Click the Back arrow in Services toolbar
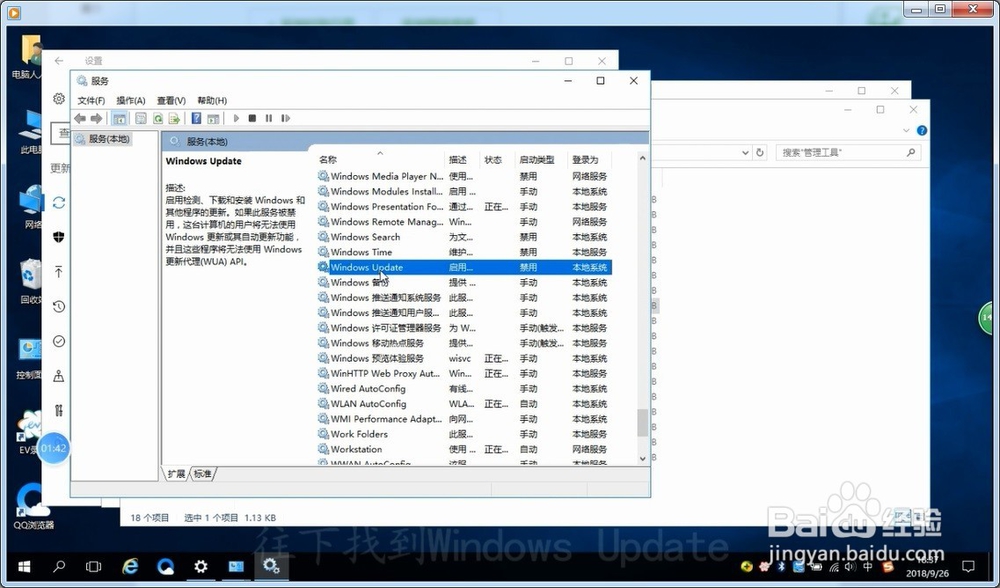 point(80,119)
